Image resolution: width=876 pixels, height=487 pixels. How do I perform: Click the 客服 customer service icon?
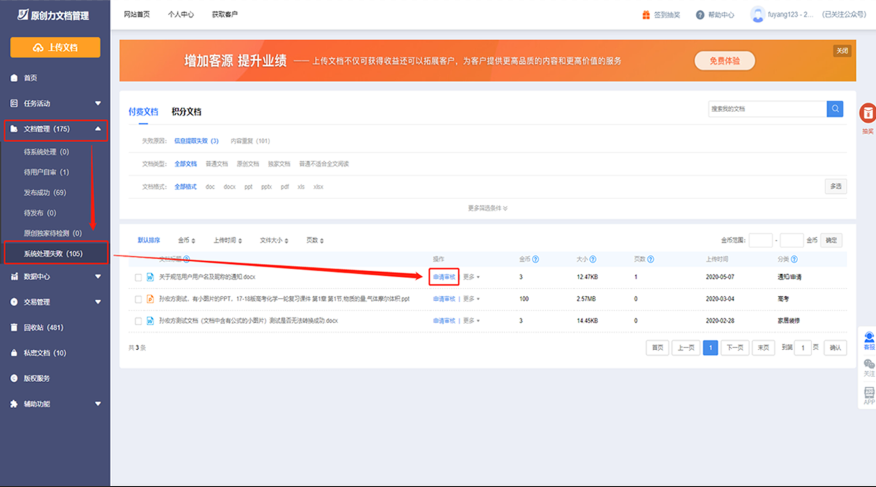point(868,339)
